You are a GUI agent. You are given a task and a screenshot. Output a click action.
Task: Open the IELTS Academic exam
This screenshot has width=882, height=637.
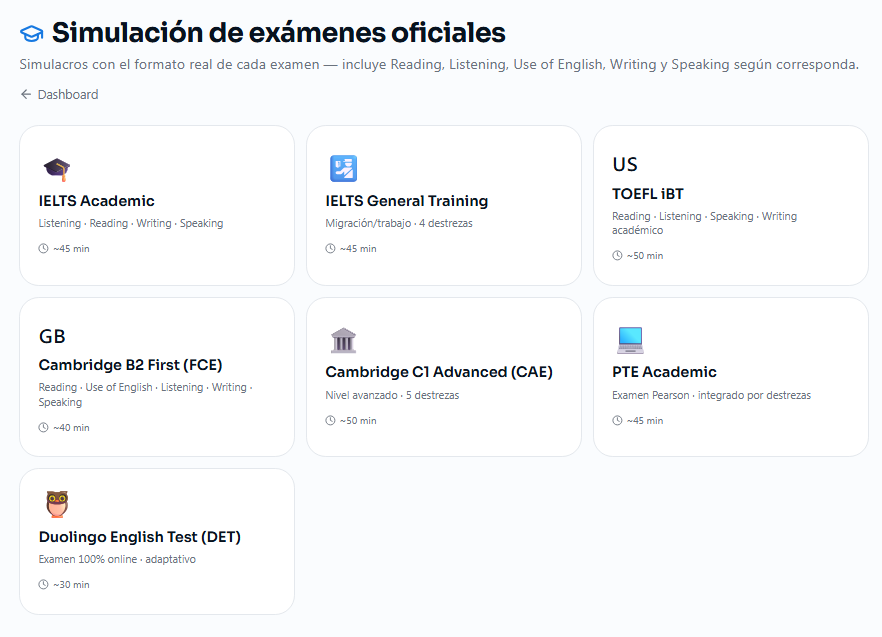[x=157, y=205]
